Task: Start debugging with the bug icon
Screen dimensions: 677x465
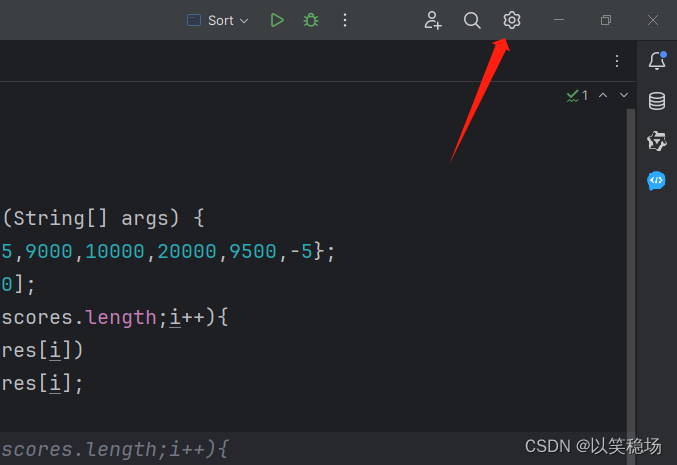Action: [x=311, y=20]
